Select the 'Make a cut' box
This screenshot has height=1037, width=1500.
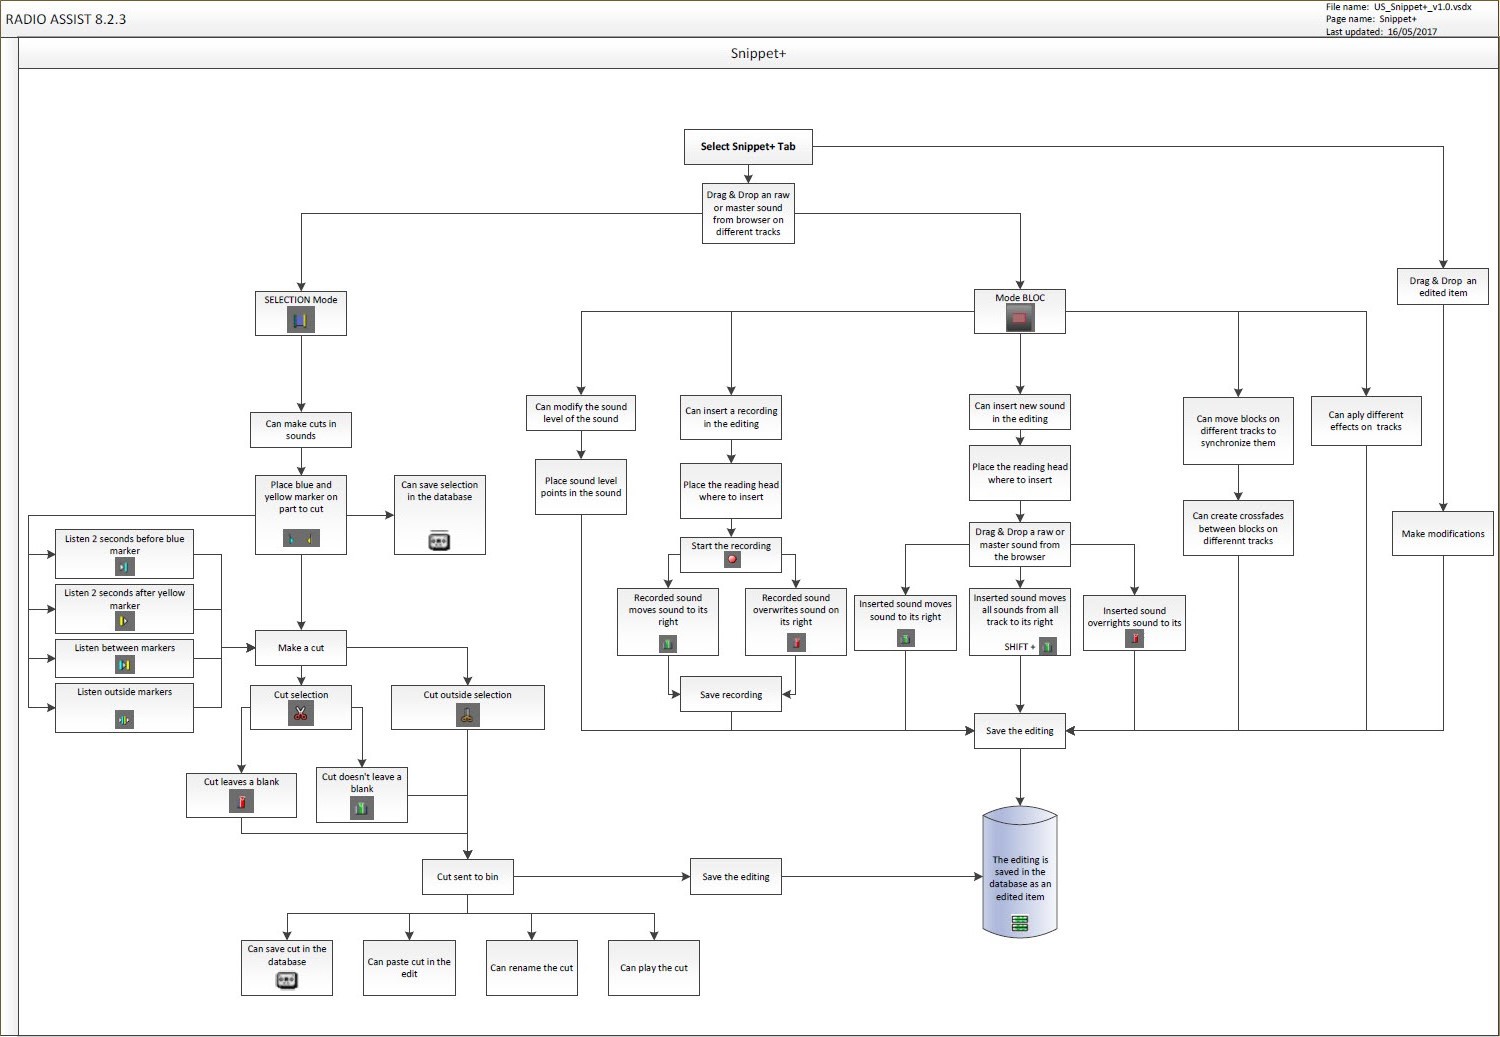pyautogui.click(x=301, y=648)
